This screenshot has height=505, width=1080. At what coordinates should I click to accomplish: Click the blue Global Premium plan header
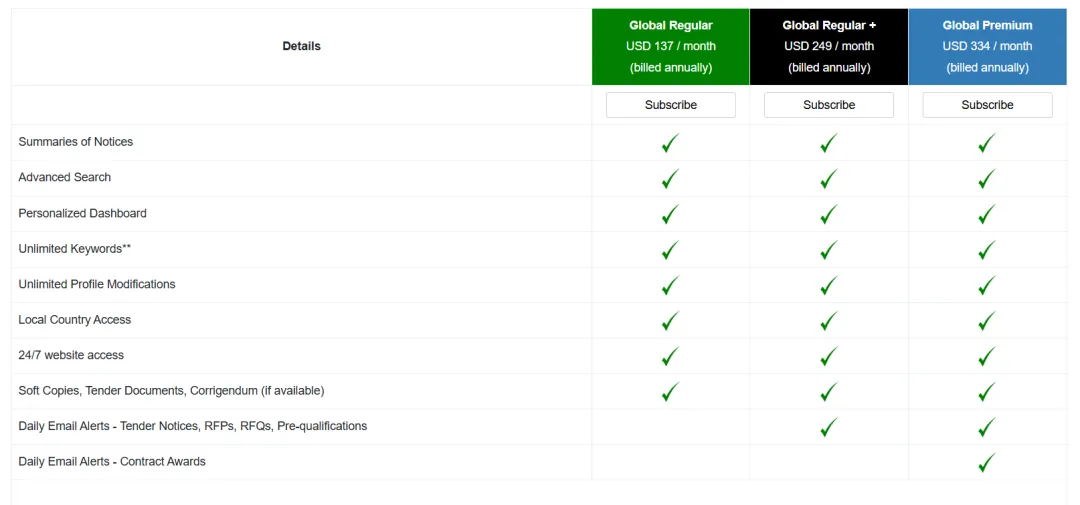pyautogui.click(x=987, y=46)
